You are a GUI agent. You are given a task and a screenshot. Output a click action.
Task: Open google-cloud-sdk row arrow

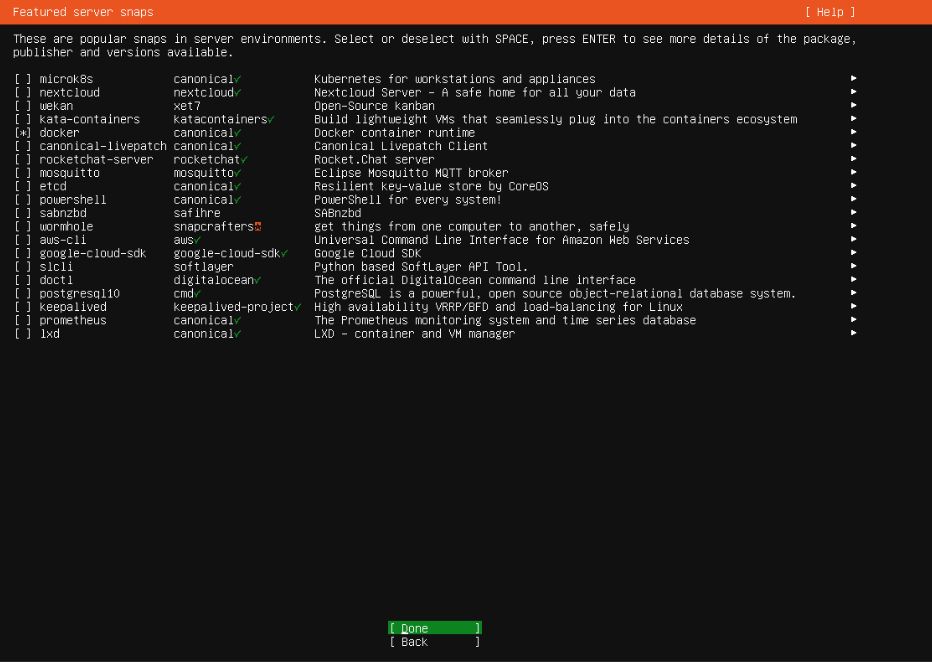coord(854,253)
